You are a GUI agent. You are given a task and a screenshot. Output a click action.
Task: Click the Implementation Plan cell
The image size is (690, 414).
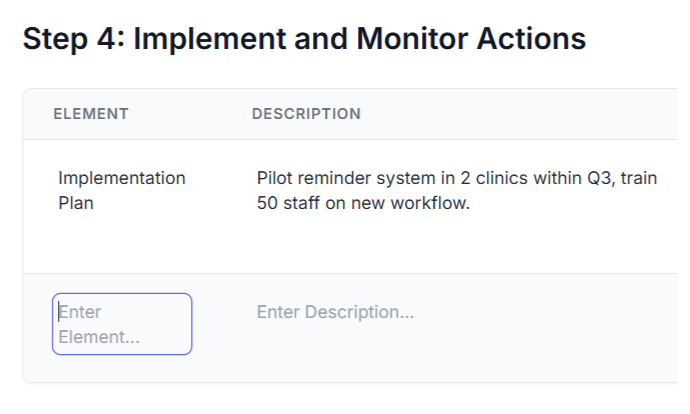pos(121,190)
